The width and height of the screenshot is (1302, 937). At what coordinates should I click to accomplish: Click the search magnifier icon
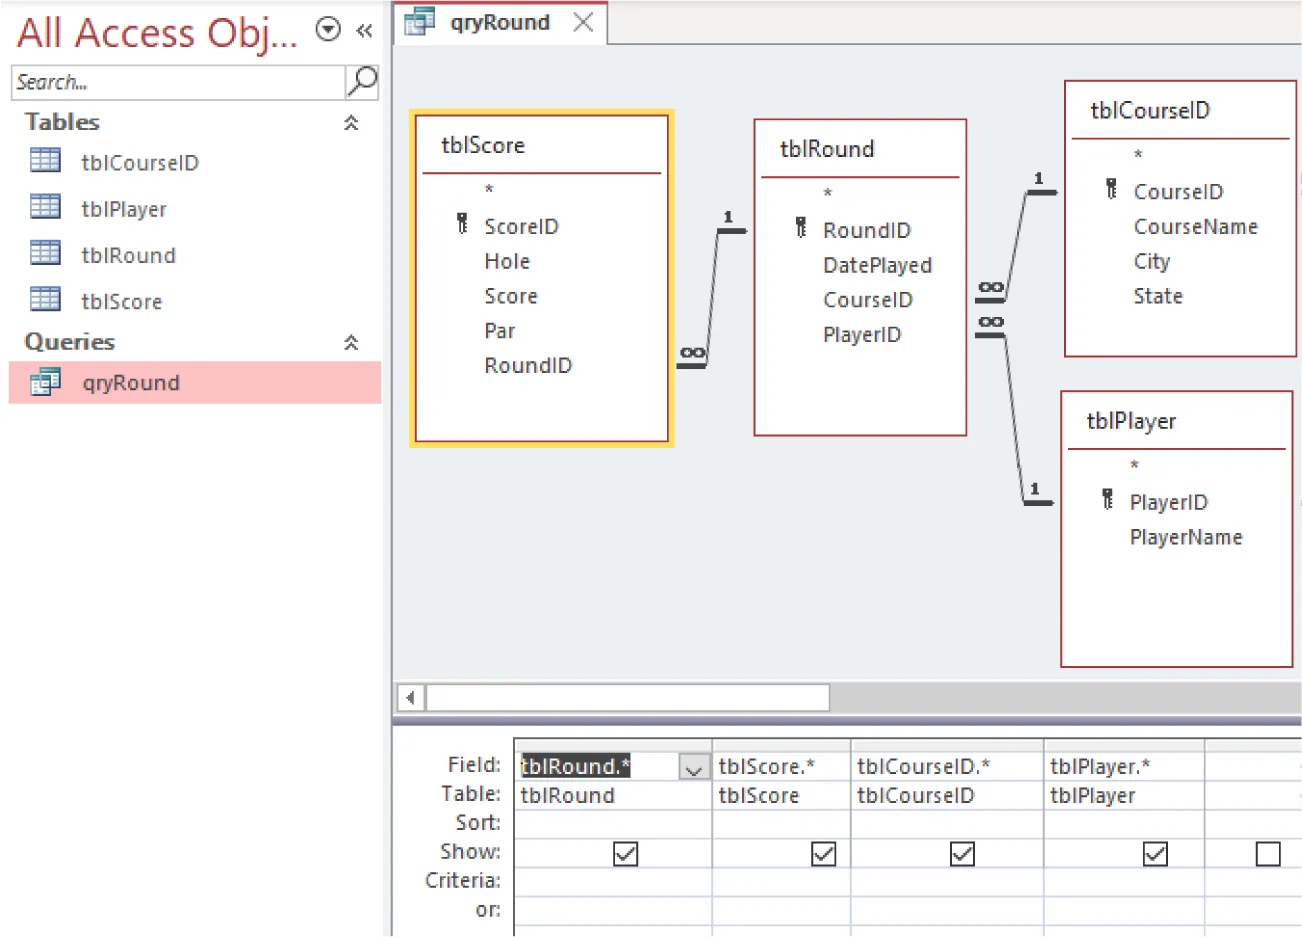(363, 82)
